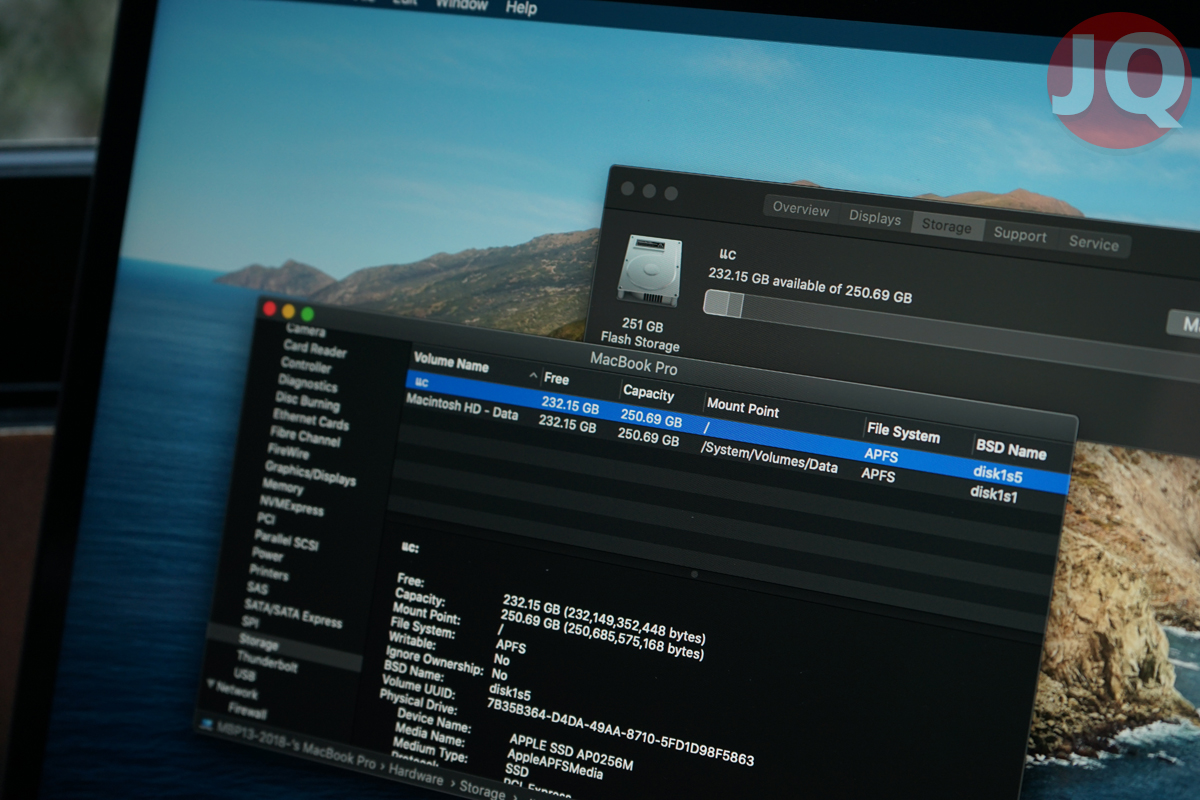The width and height of the screenshot is (1200, 800).
Task: Select the highlighted Storage item in the sidebar
Action: point(259,643)
